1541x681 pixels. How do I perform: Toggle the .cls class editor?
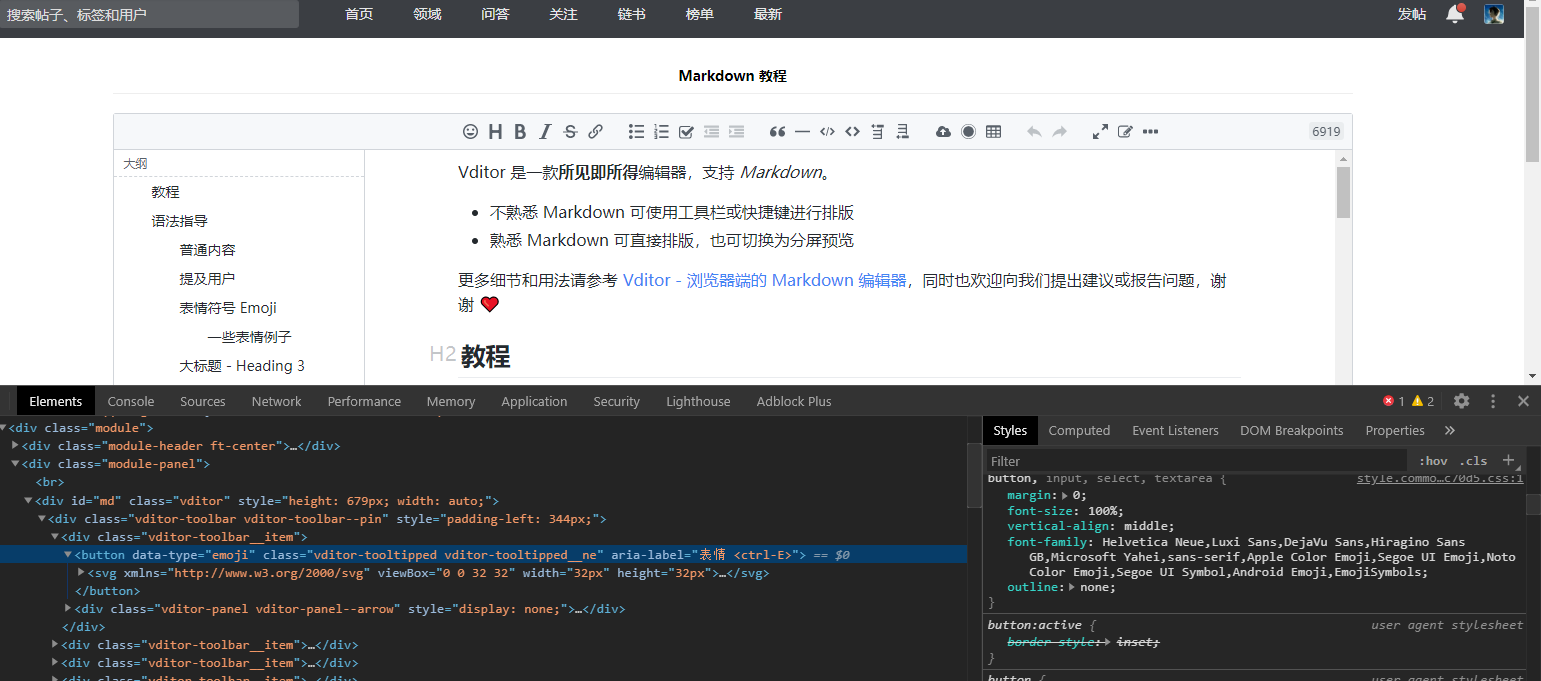1473,460
